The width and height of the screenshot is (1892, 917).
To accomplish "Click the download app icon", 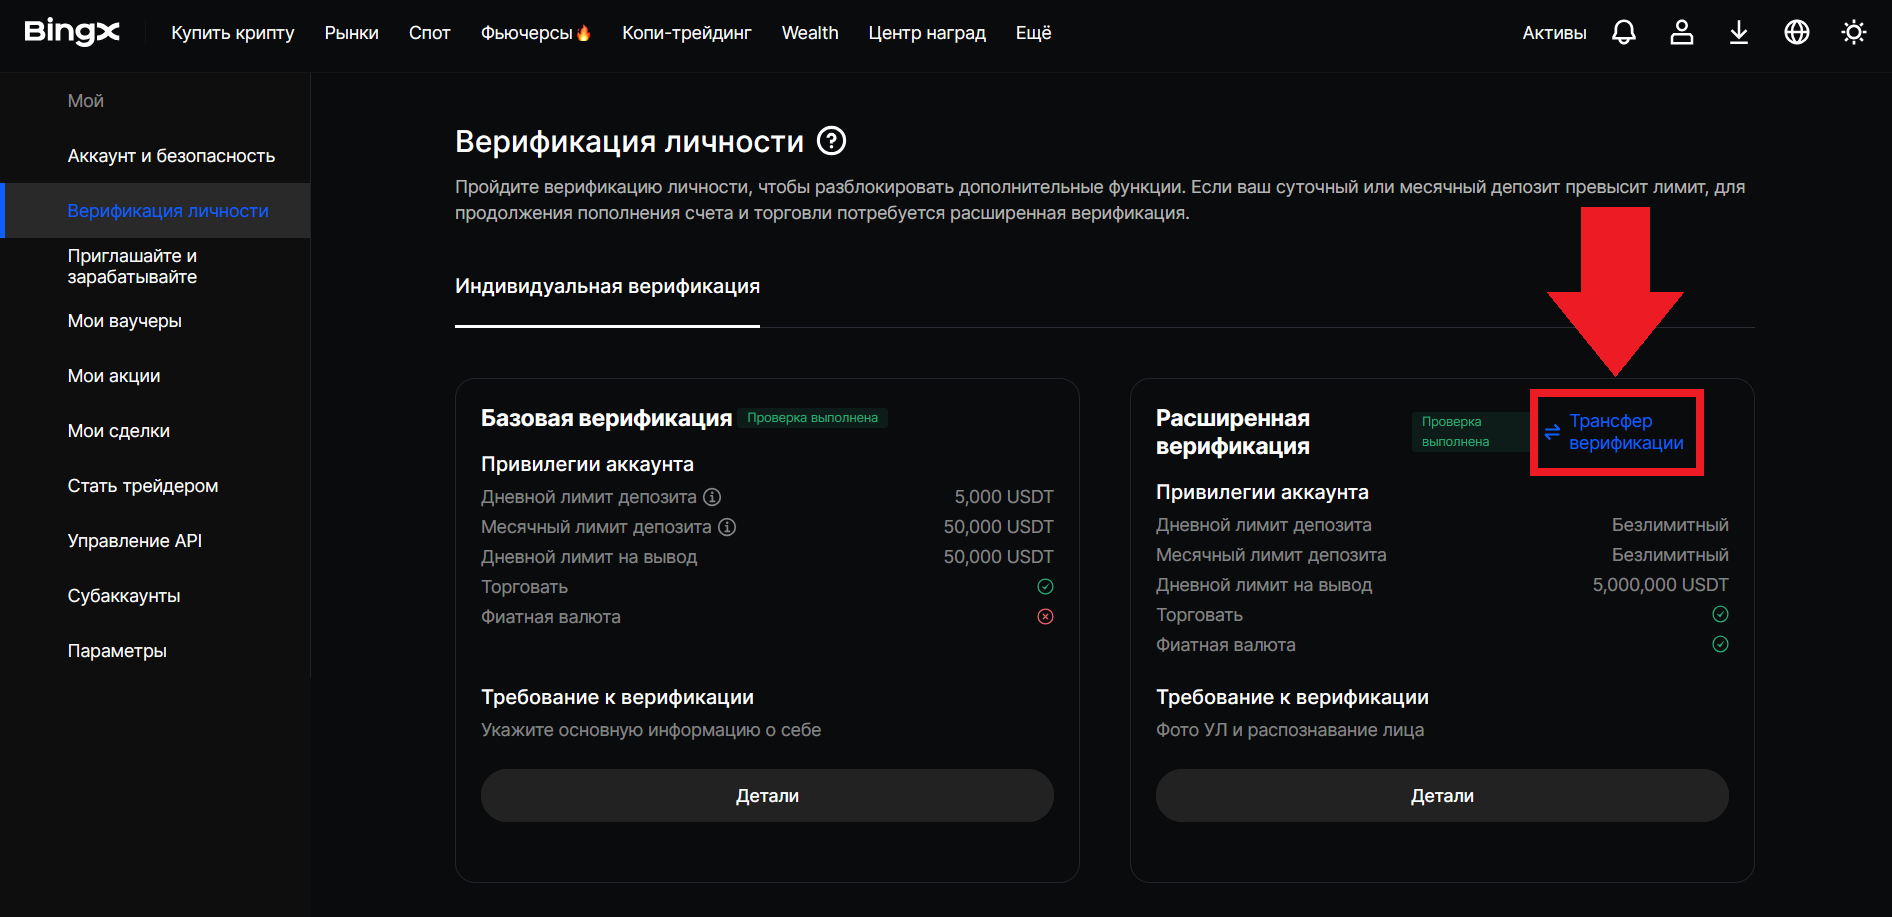I will pyautogui.click(x=1739, y=33).
